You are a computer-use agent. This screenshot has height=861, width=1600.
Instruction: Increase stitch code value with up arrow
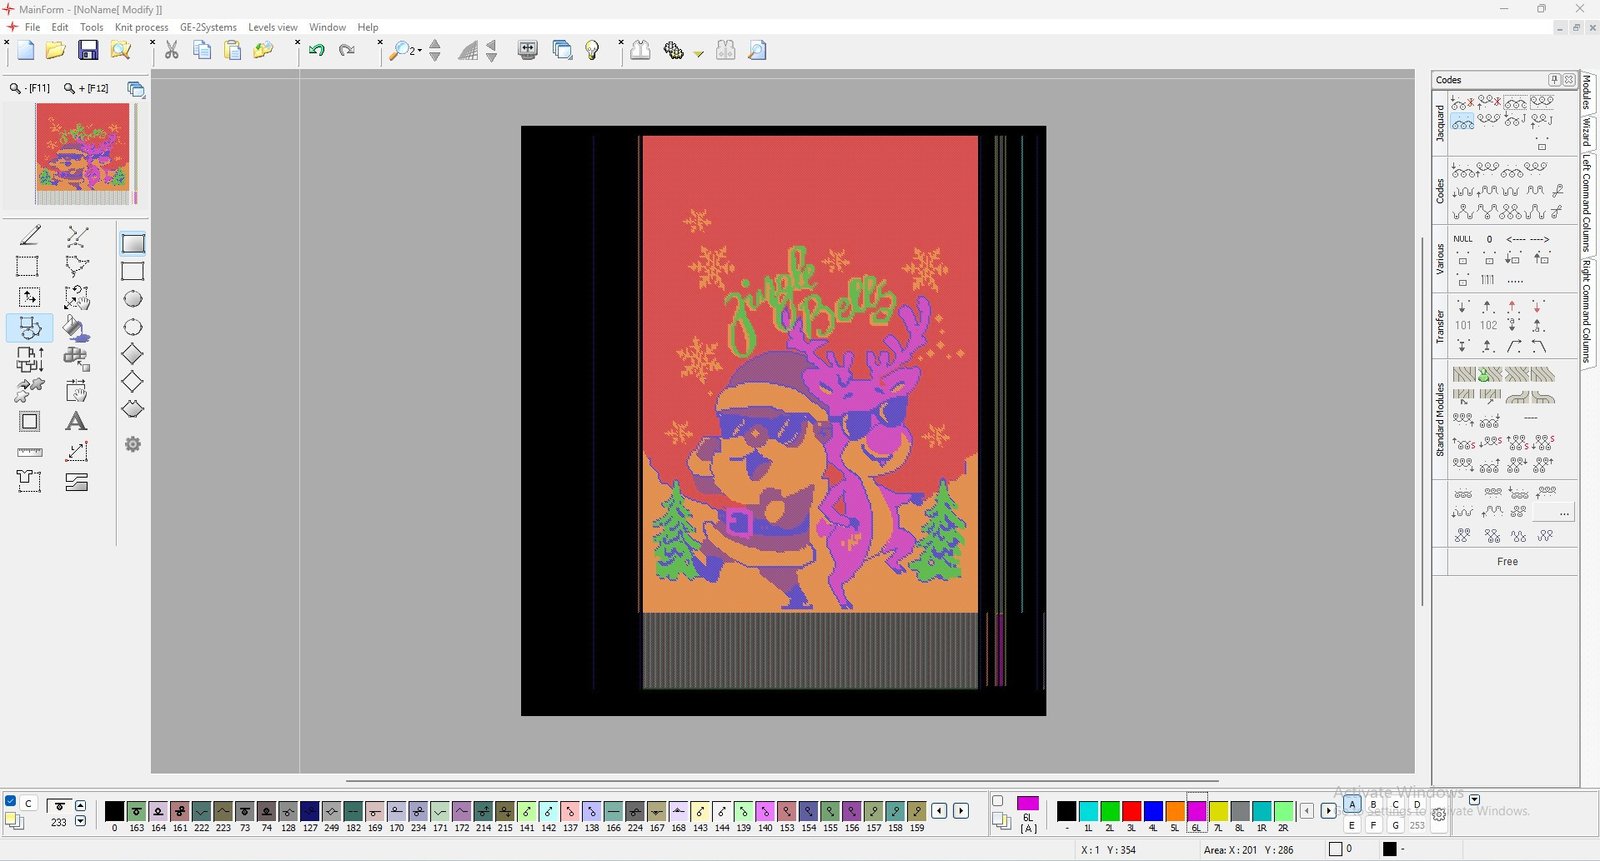coord(81,806)
